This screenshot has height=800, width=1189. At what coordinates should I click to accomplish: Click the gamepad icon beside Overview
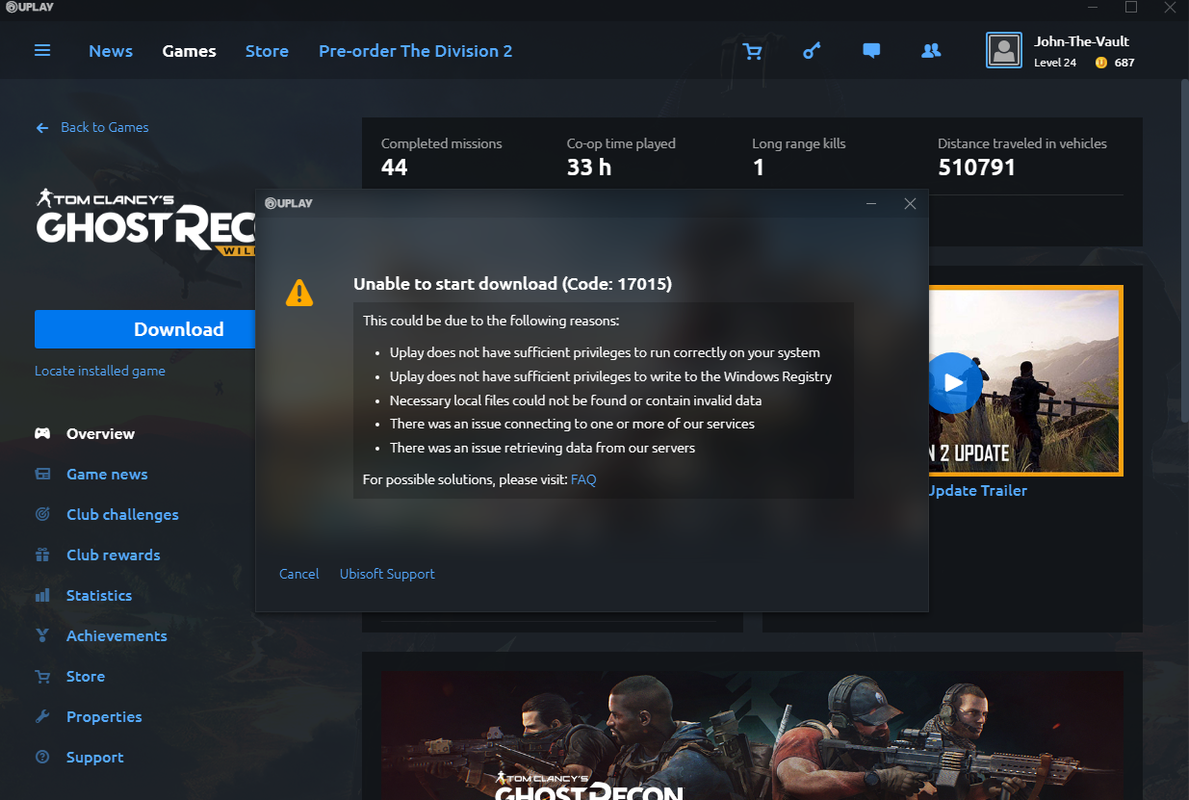coord(42,433)
